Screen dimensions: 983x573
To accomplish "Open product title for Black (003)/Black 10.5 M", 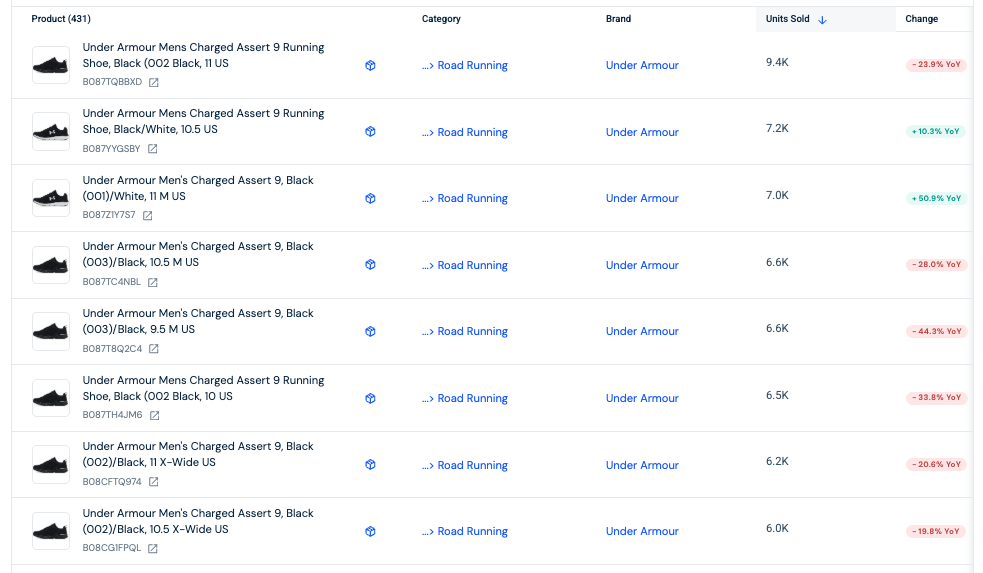I will click(198, 254).
